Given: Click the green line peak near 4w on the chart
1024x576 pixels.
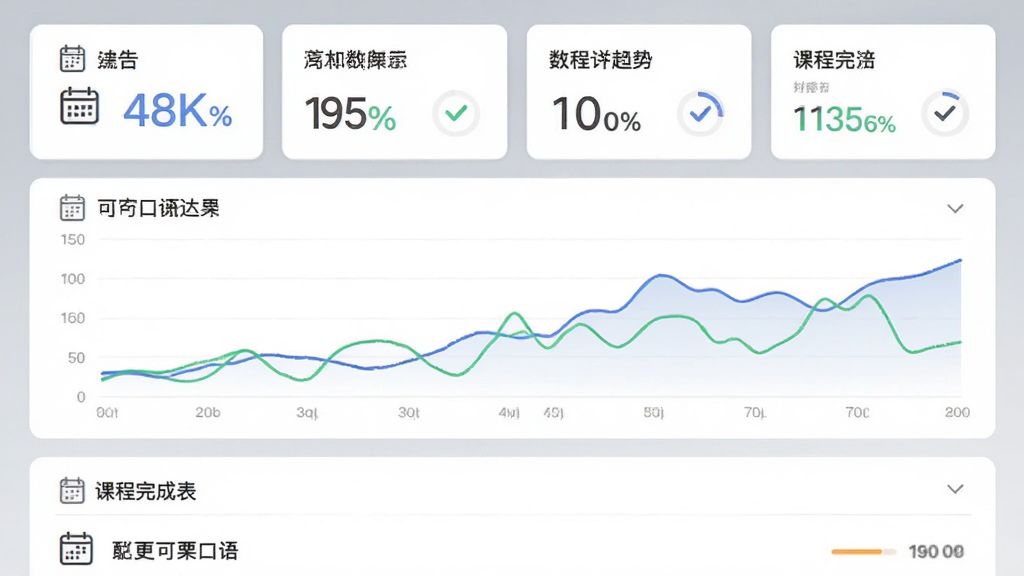Looking at the screenshot, I should [x=515, y=314].
